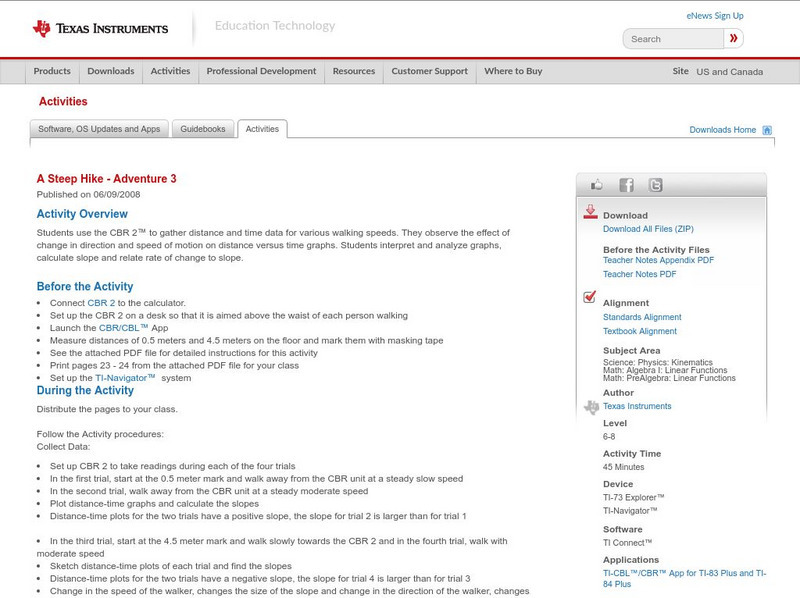The image size is (800, 598).
Task: Open Teacher Notes Appendix PDF
Action: tap(658, 260)
